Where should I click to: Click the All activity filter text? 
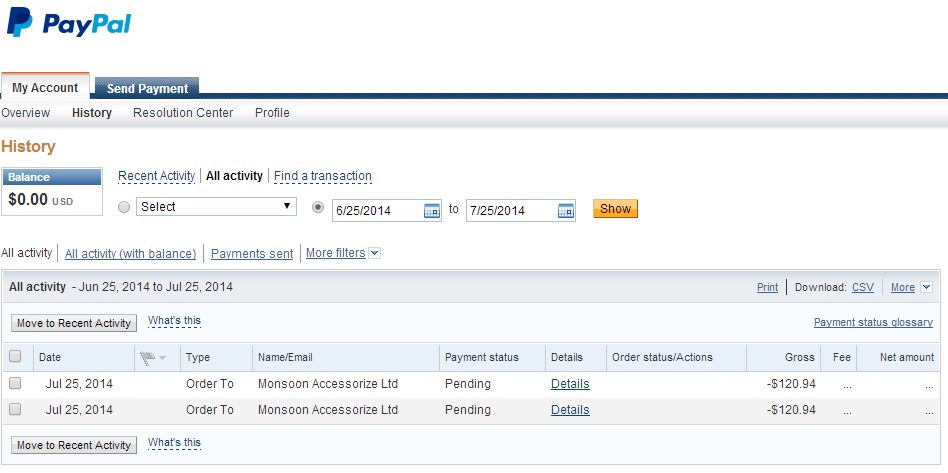click(x=27, y=253)
